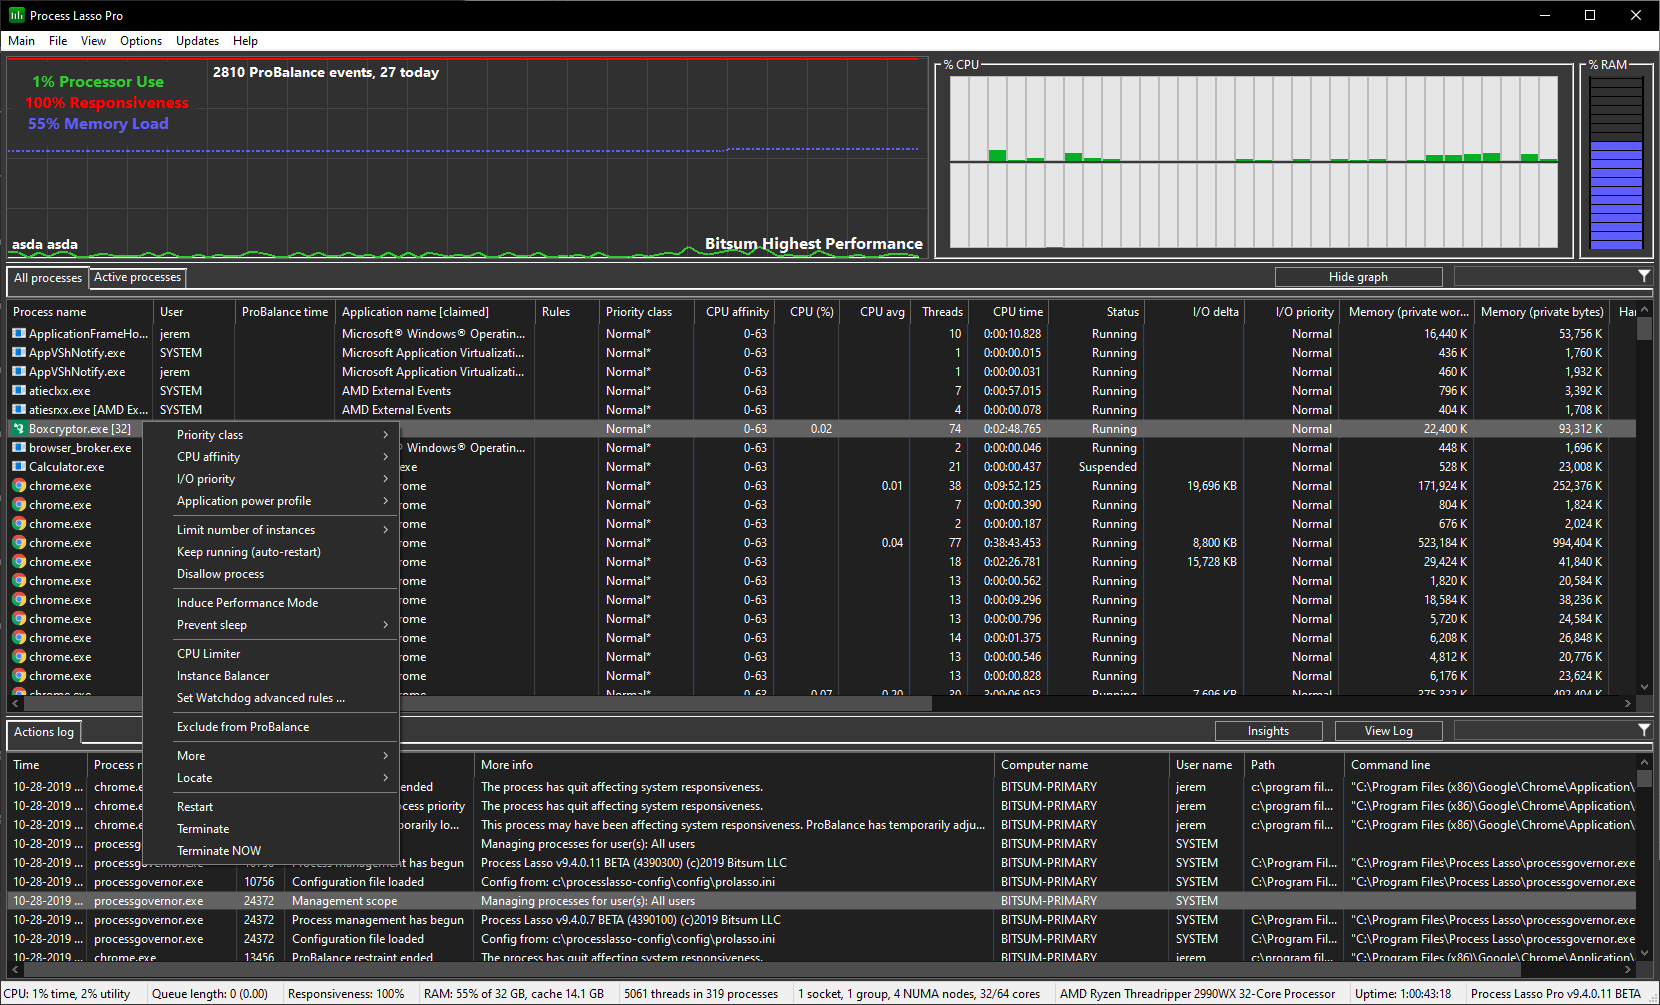Click the View Log button
1660x1005 pixels.
point(1388,731)
